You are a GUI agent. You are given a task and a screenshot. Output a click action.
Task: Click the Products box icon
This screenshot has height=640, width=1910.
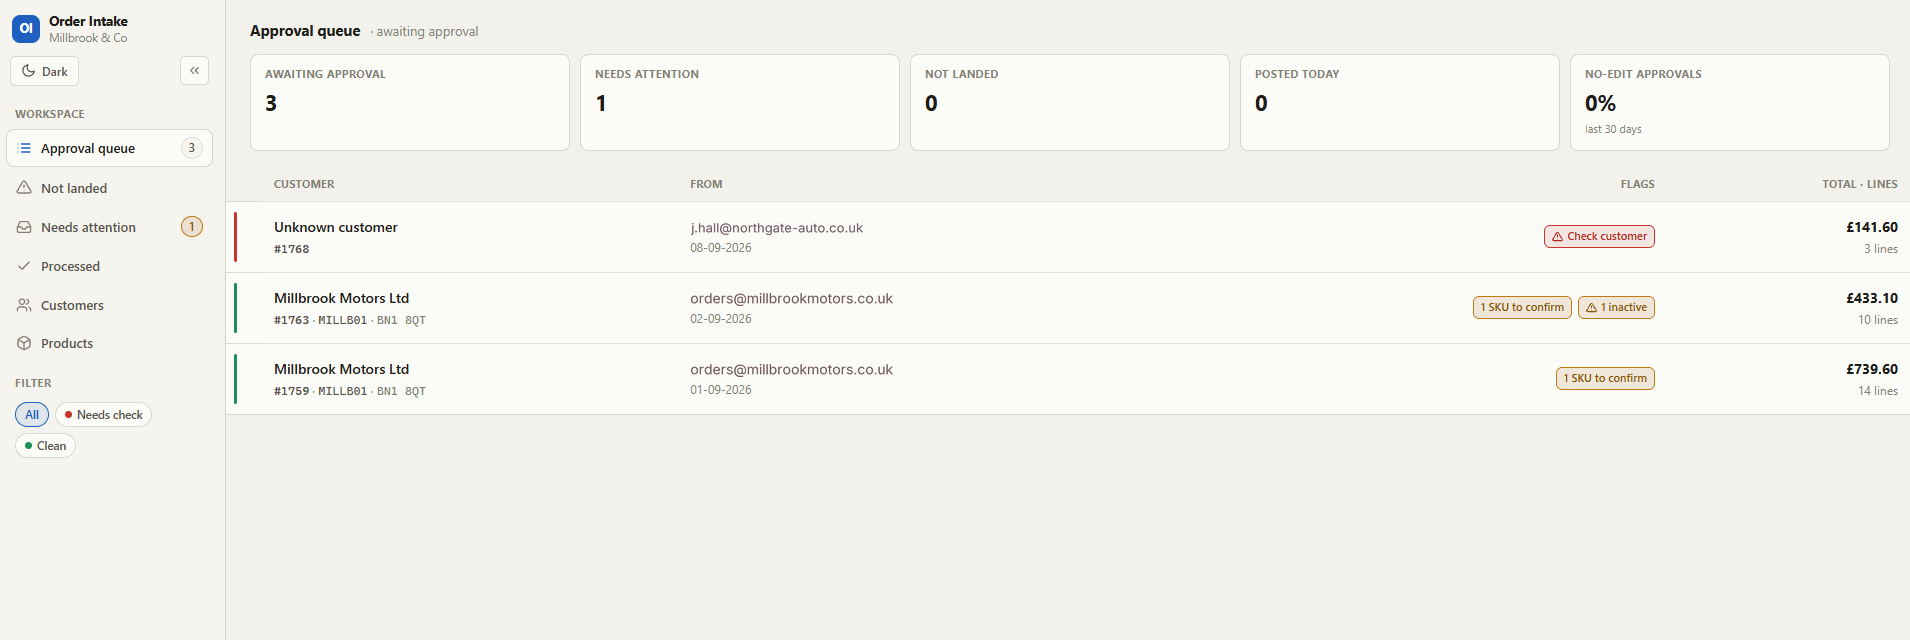24,343
